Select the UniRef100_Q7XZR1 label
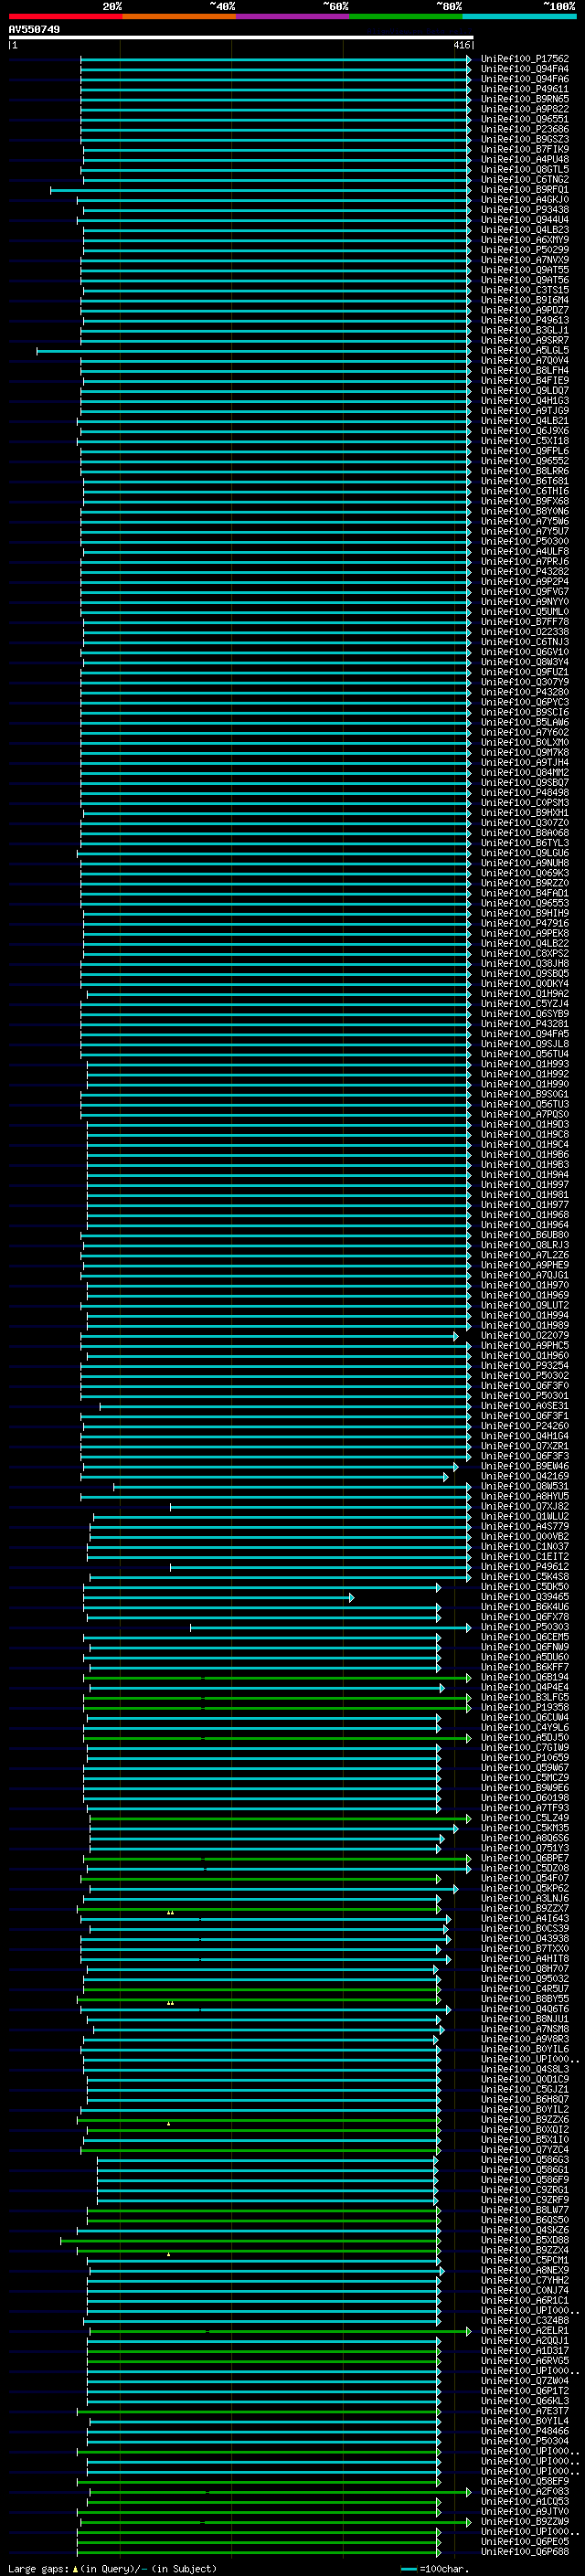Viewport: 585px width, 2576px height. (525, 1446)
